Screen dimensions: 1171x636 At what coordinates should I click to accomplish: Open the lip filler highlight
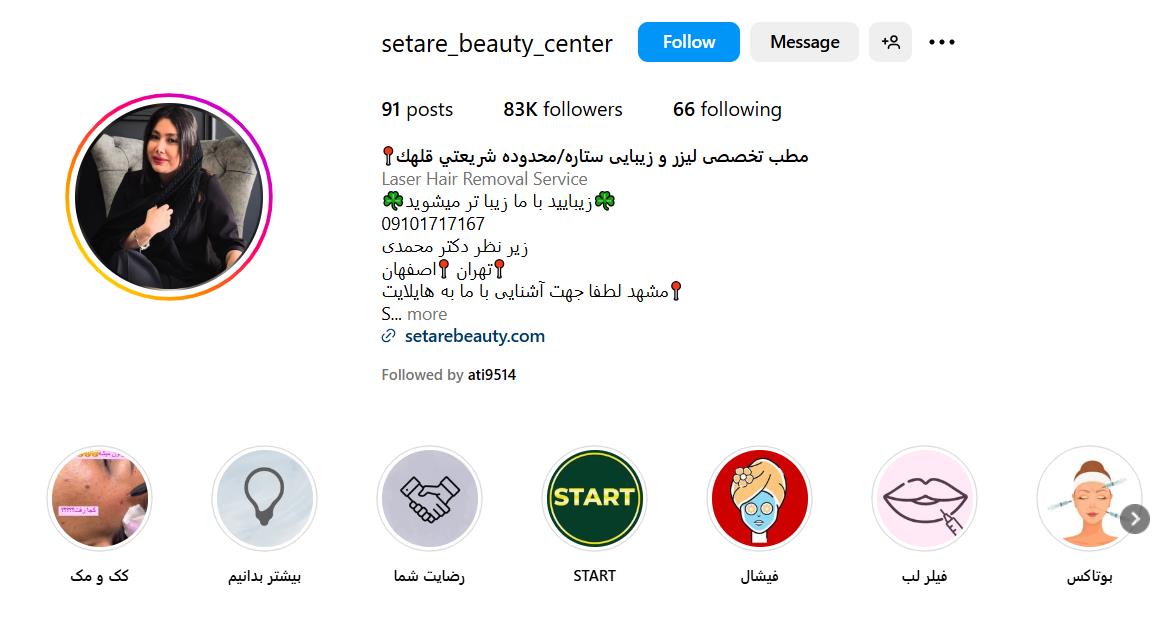(x=924, y=498)
